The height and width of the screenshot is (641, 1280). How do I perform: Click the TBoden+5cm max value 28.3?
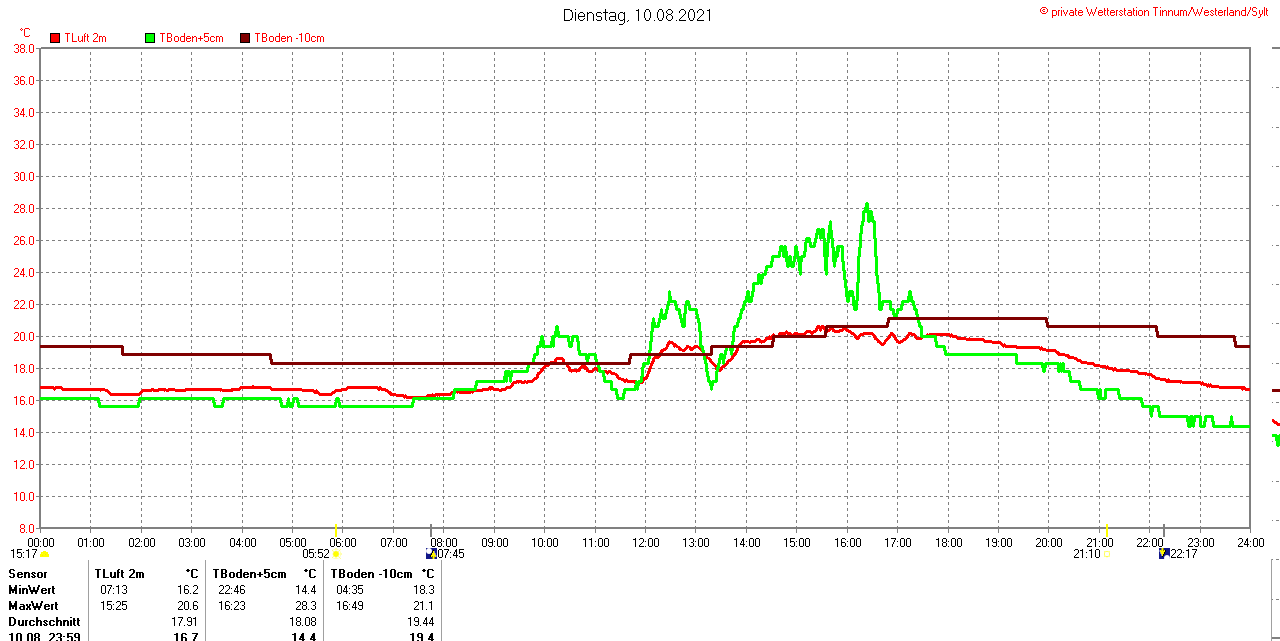click(305, 606)
